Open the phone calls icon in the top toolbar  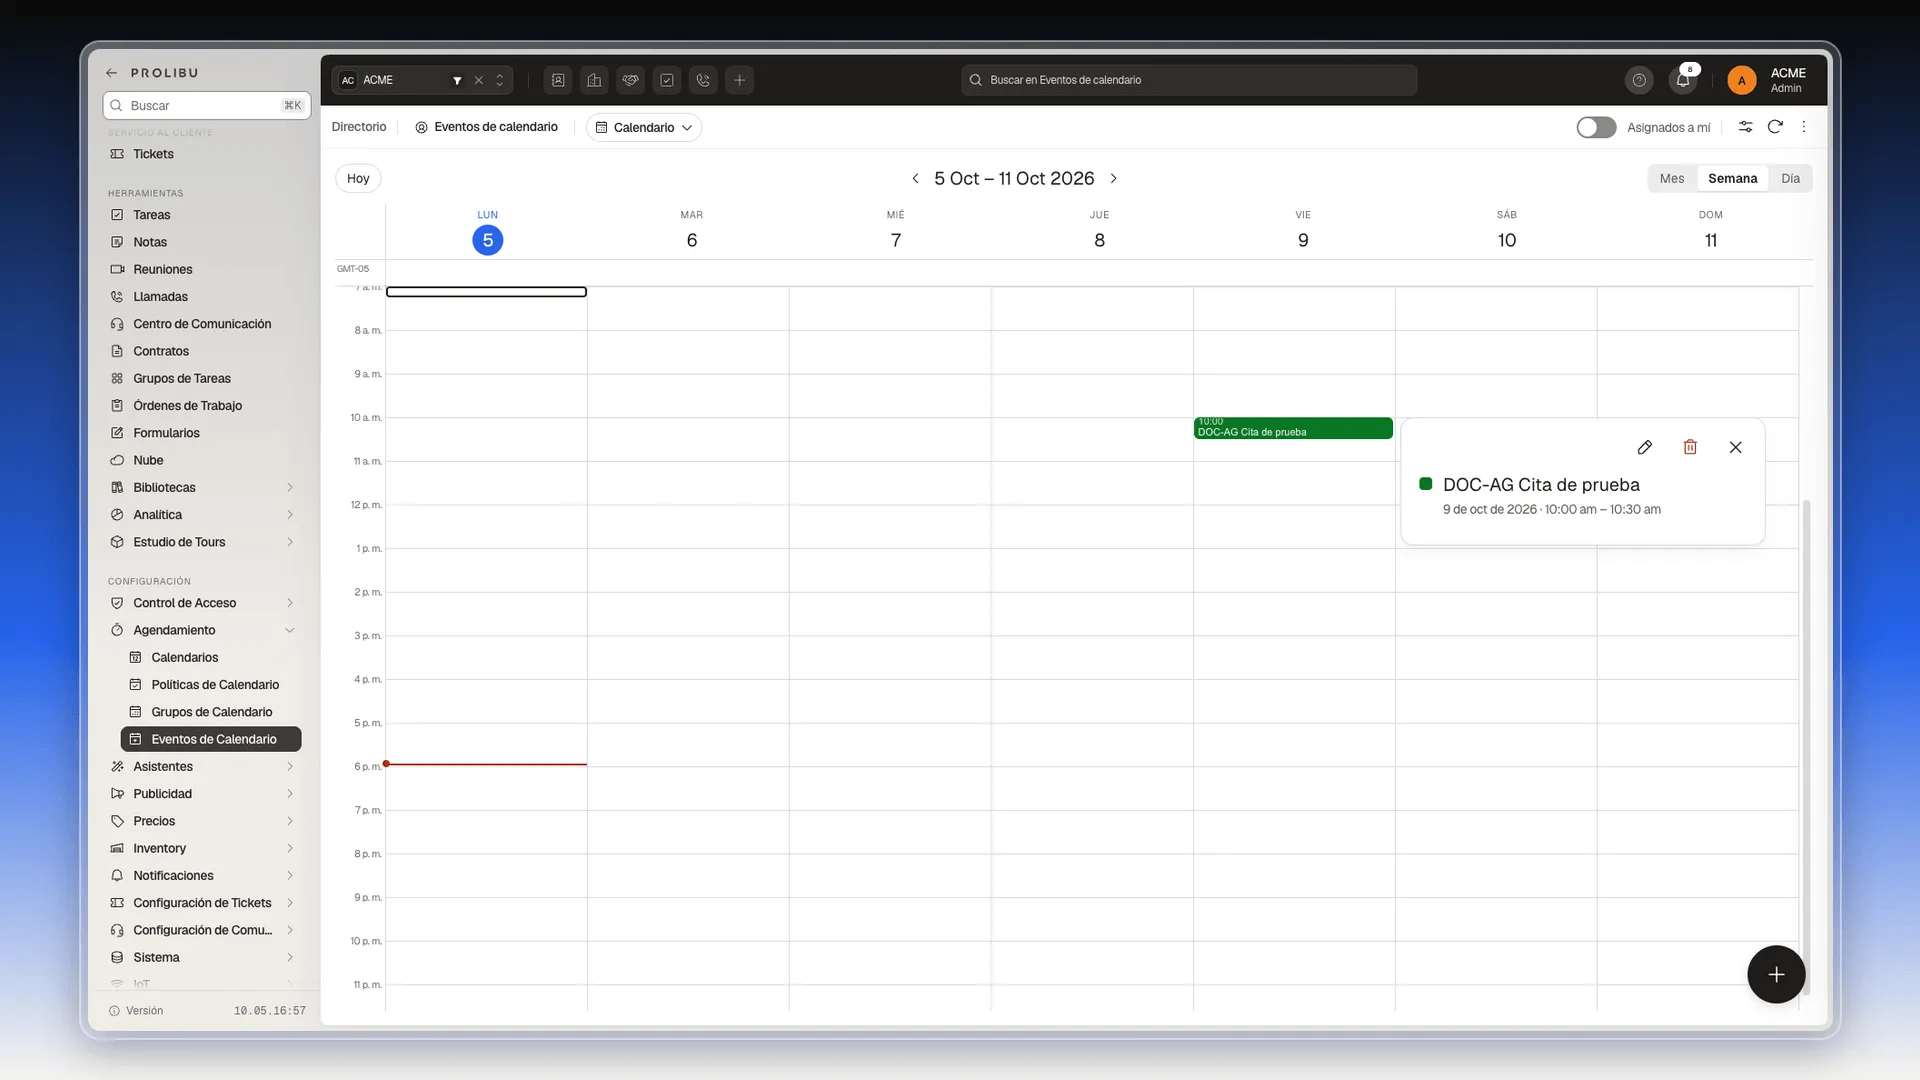(703, 80)
